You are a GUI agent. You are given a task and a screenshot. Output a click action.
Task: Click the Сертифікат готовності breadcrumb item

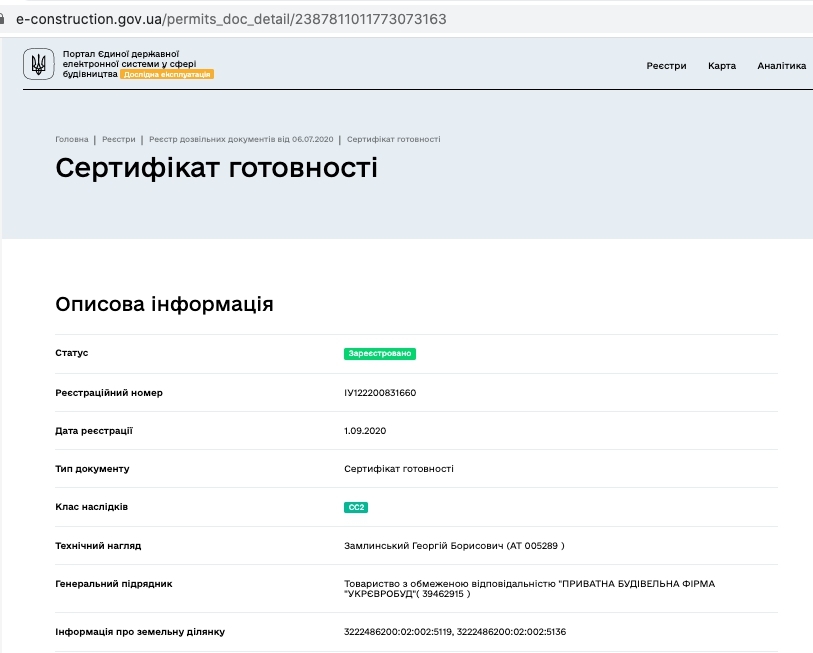click(x=394, y=139)
